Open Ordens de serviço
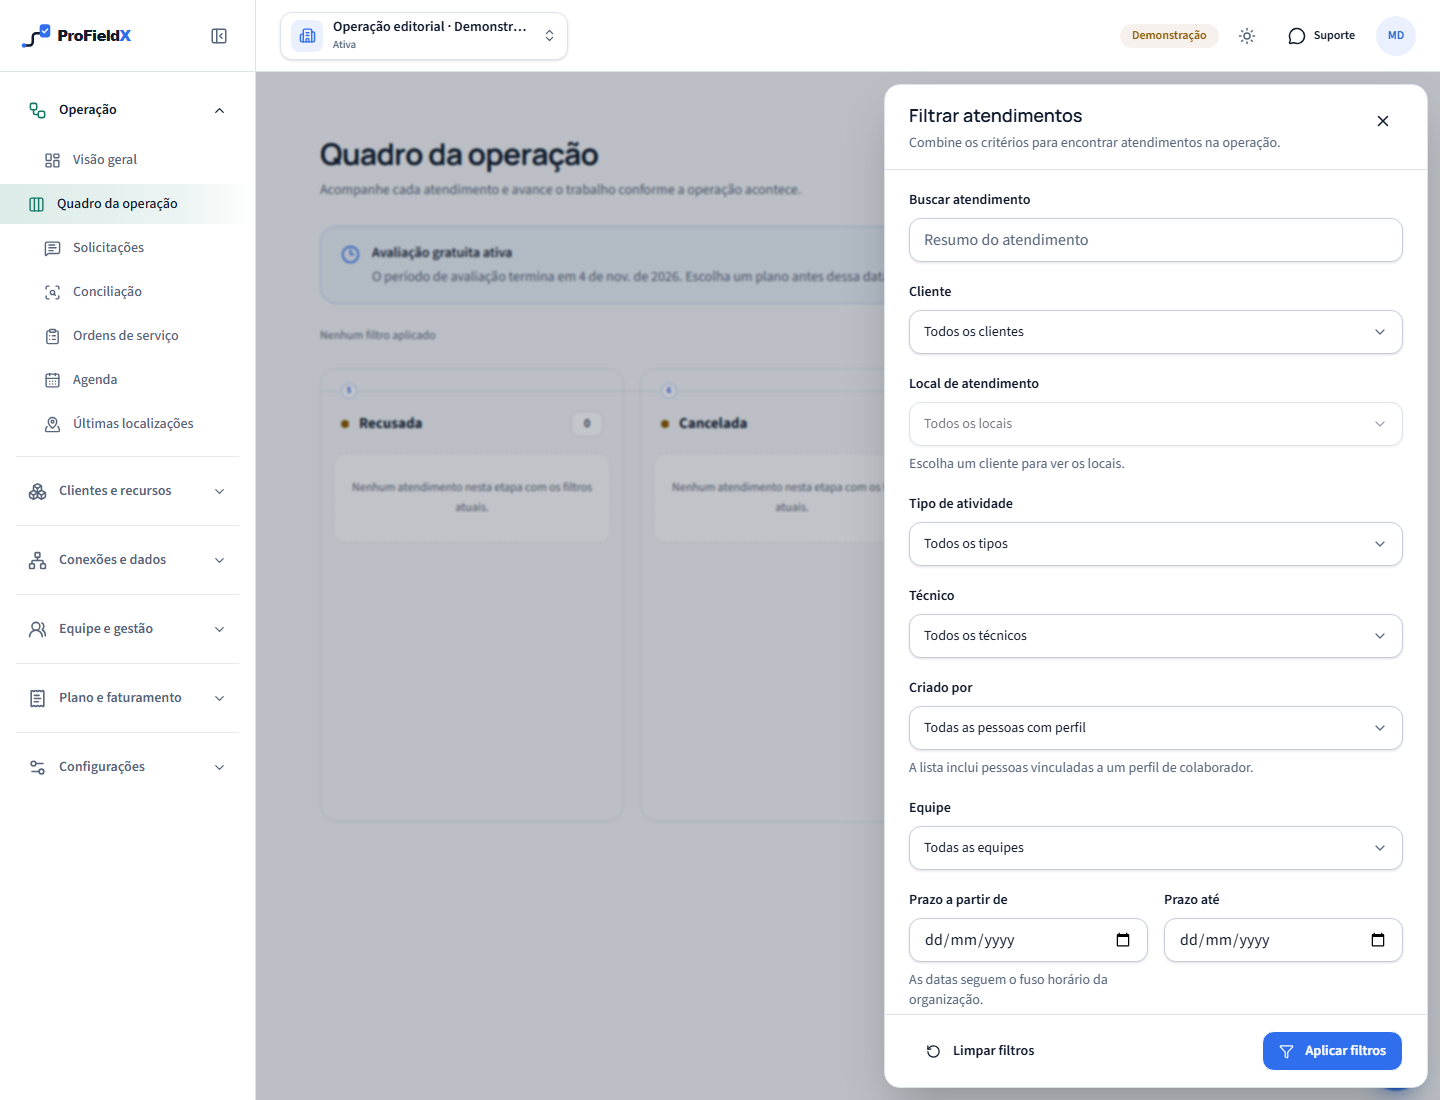 tap(128, 336)
